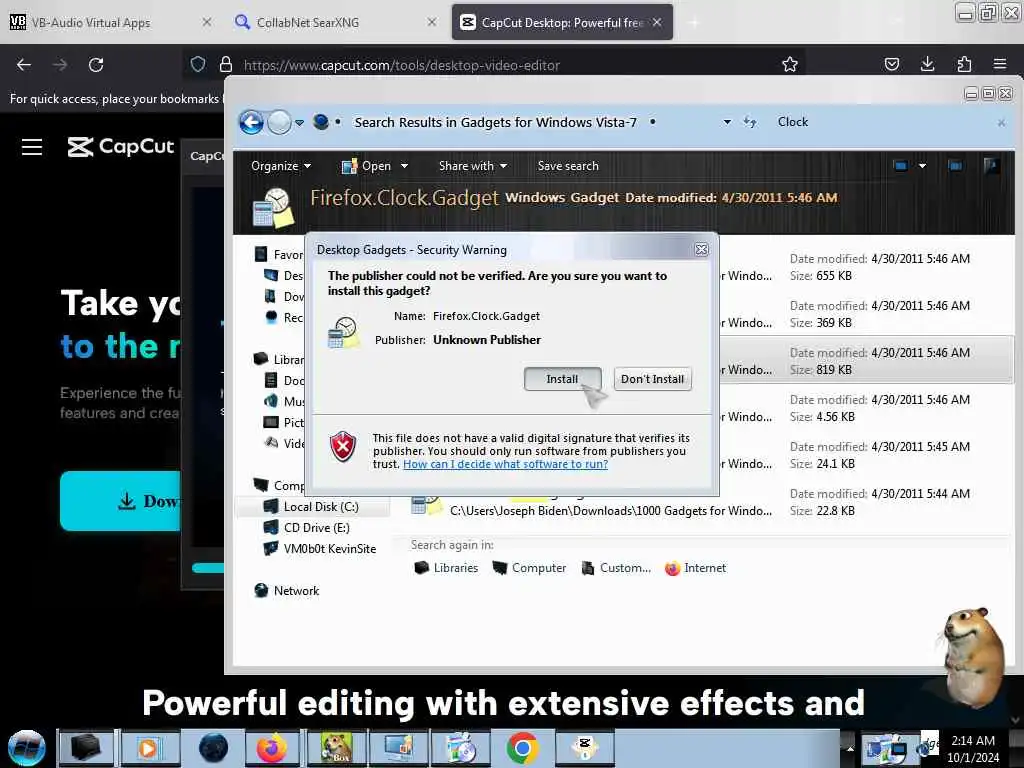Click the Explorer refresh icon
The height and width of the screenshot is (768, 1024).
[x=750, y=122]
